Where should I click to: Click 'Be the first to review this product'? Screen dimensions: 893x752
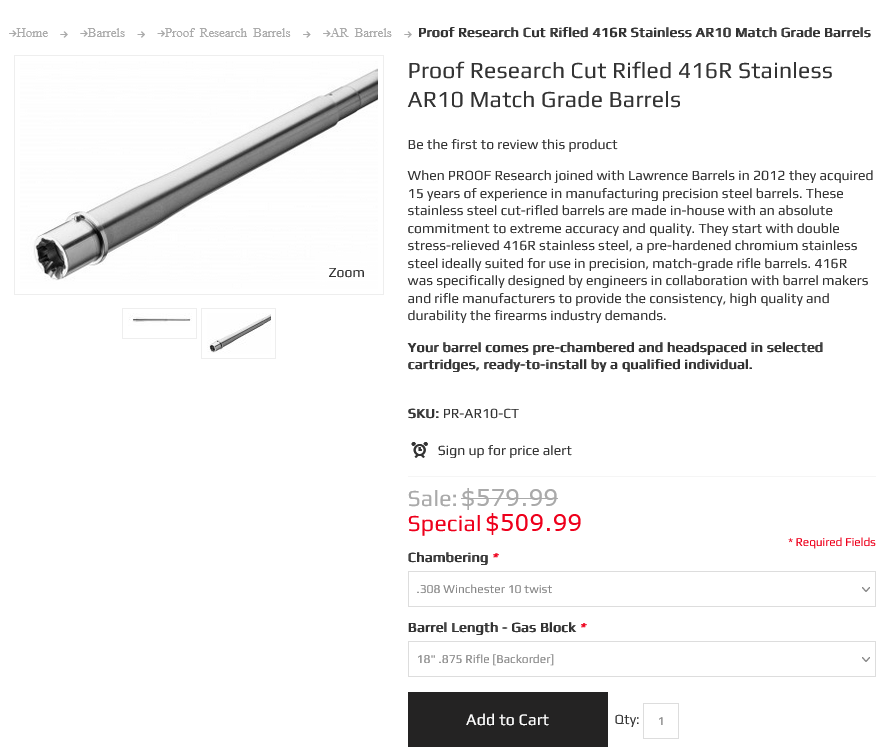[512, 144]
